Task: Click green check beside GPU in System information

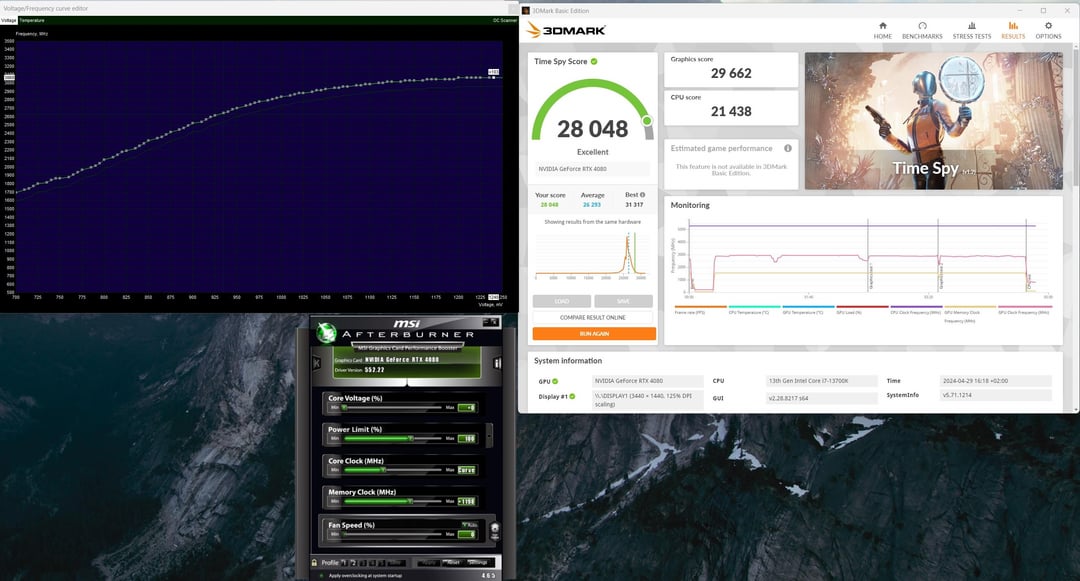Action: pyautogui.click(x=555, y=381)
